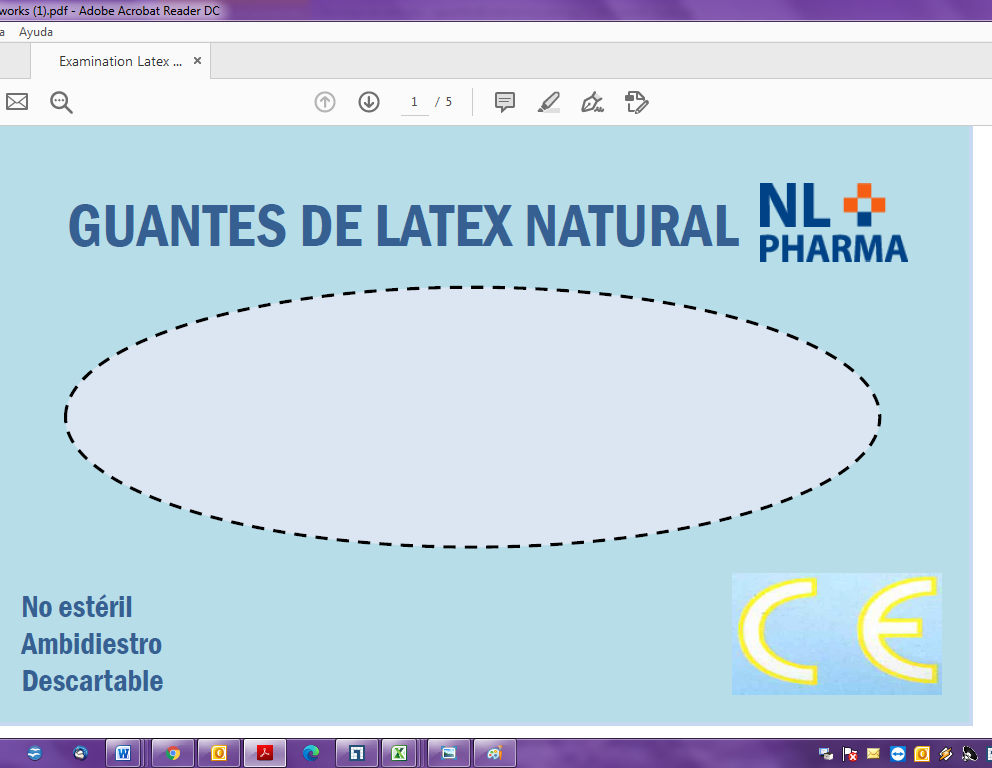Go to previous page with up arrow
The image size is (992, 768).
click(325, 102)
